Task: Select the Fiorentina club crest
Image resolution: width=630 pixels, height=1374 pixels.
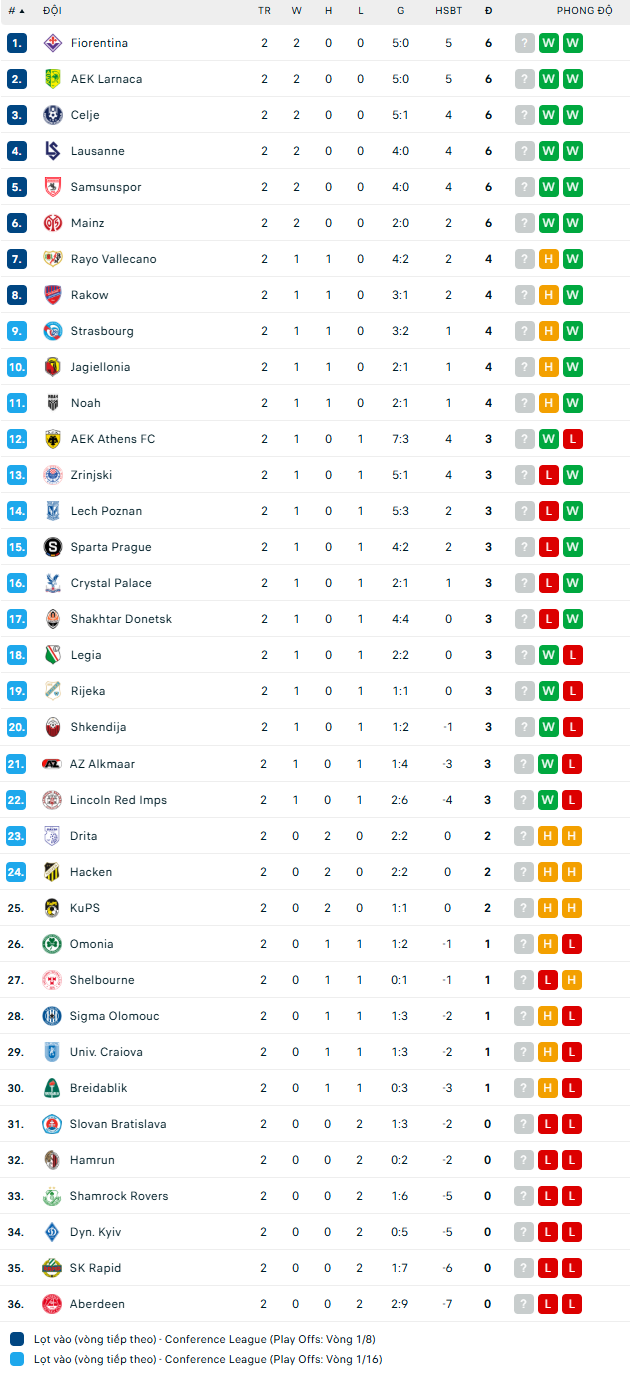Action: click(52, 42)
